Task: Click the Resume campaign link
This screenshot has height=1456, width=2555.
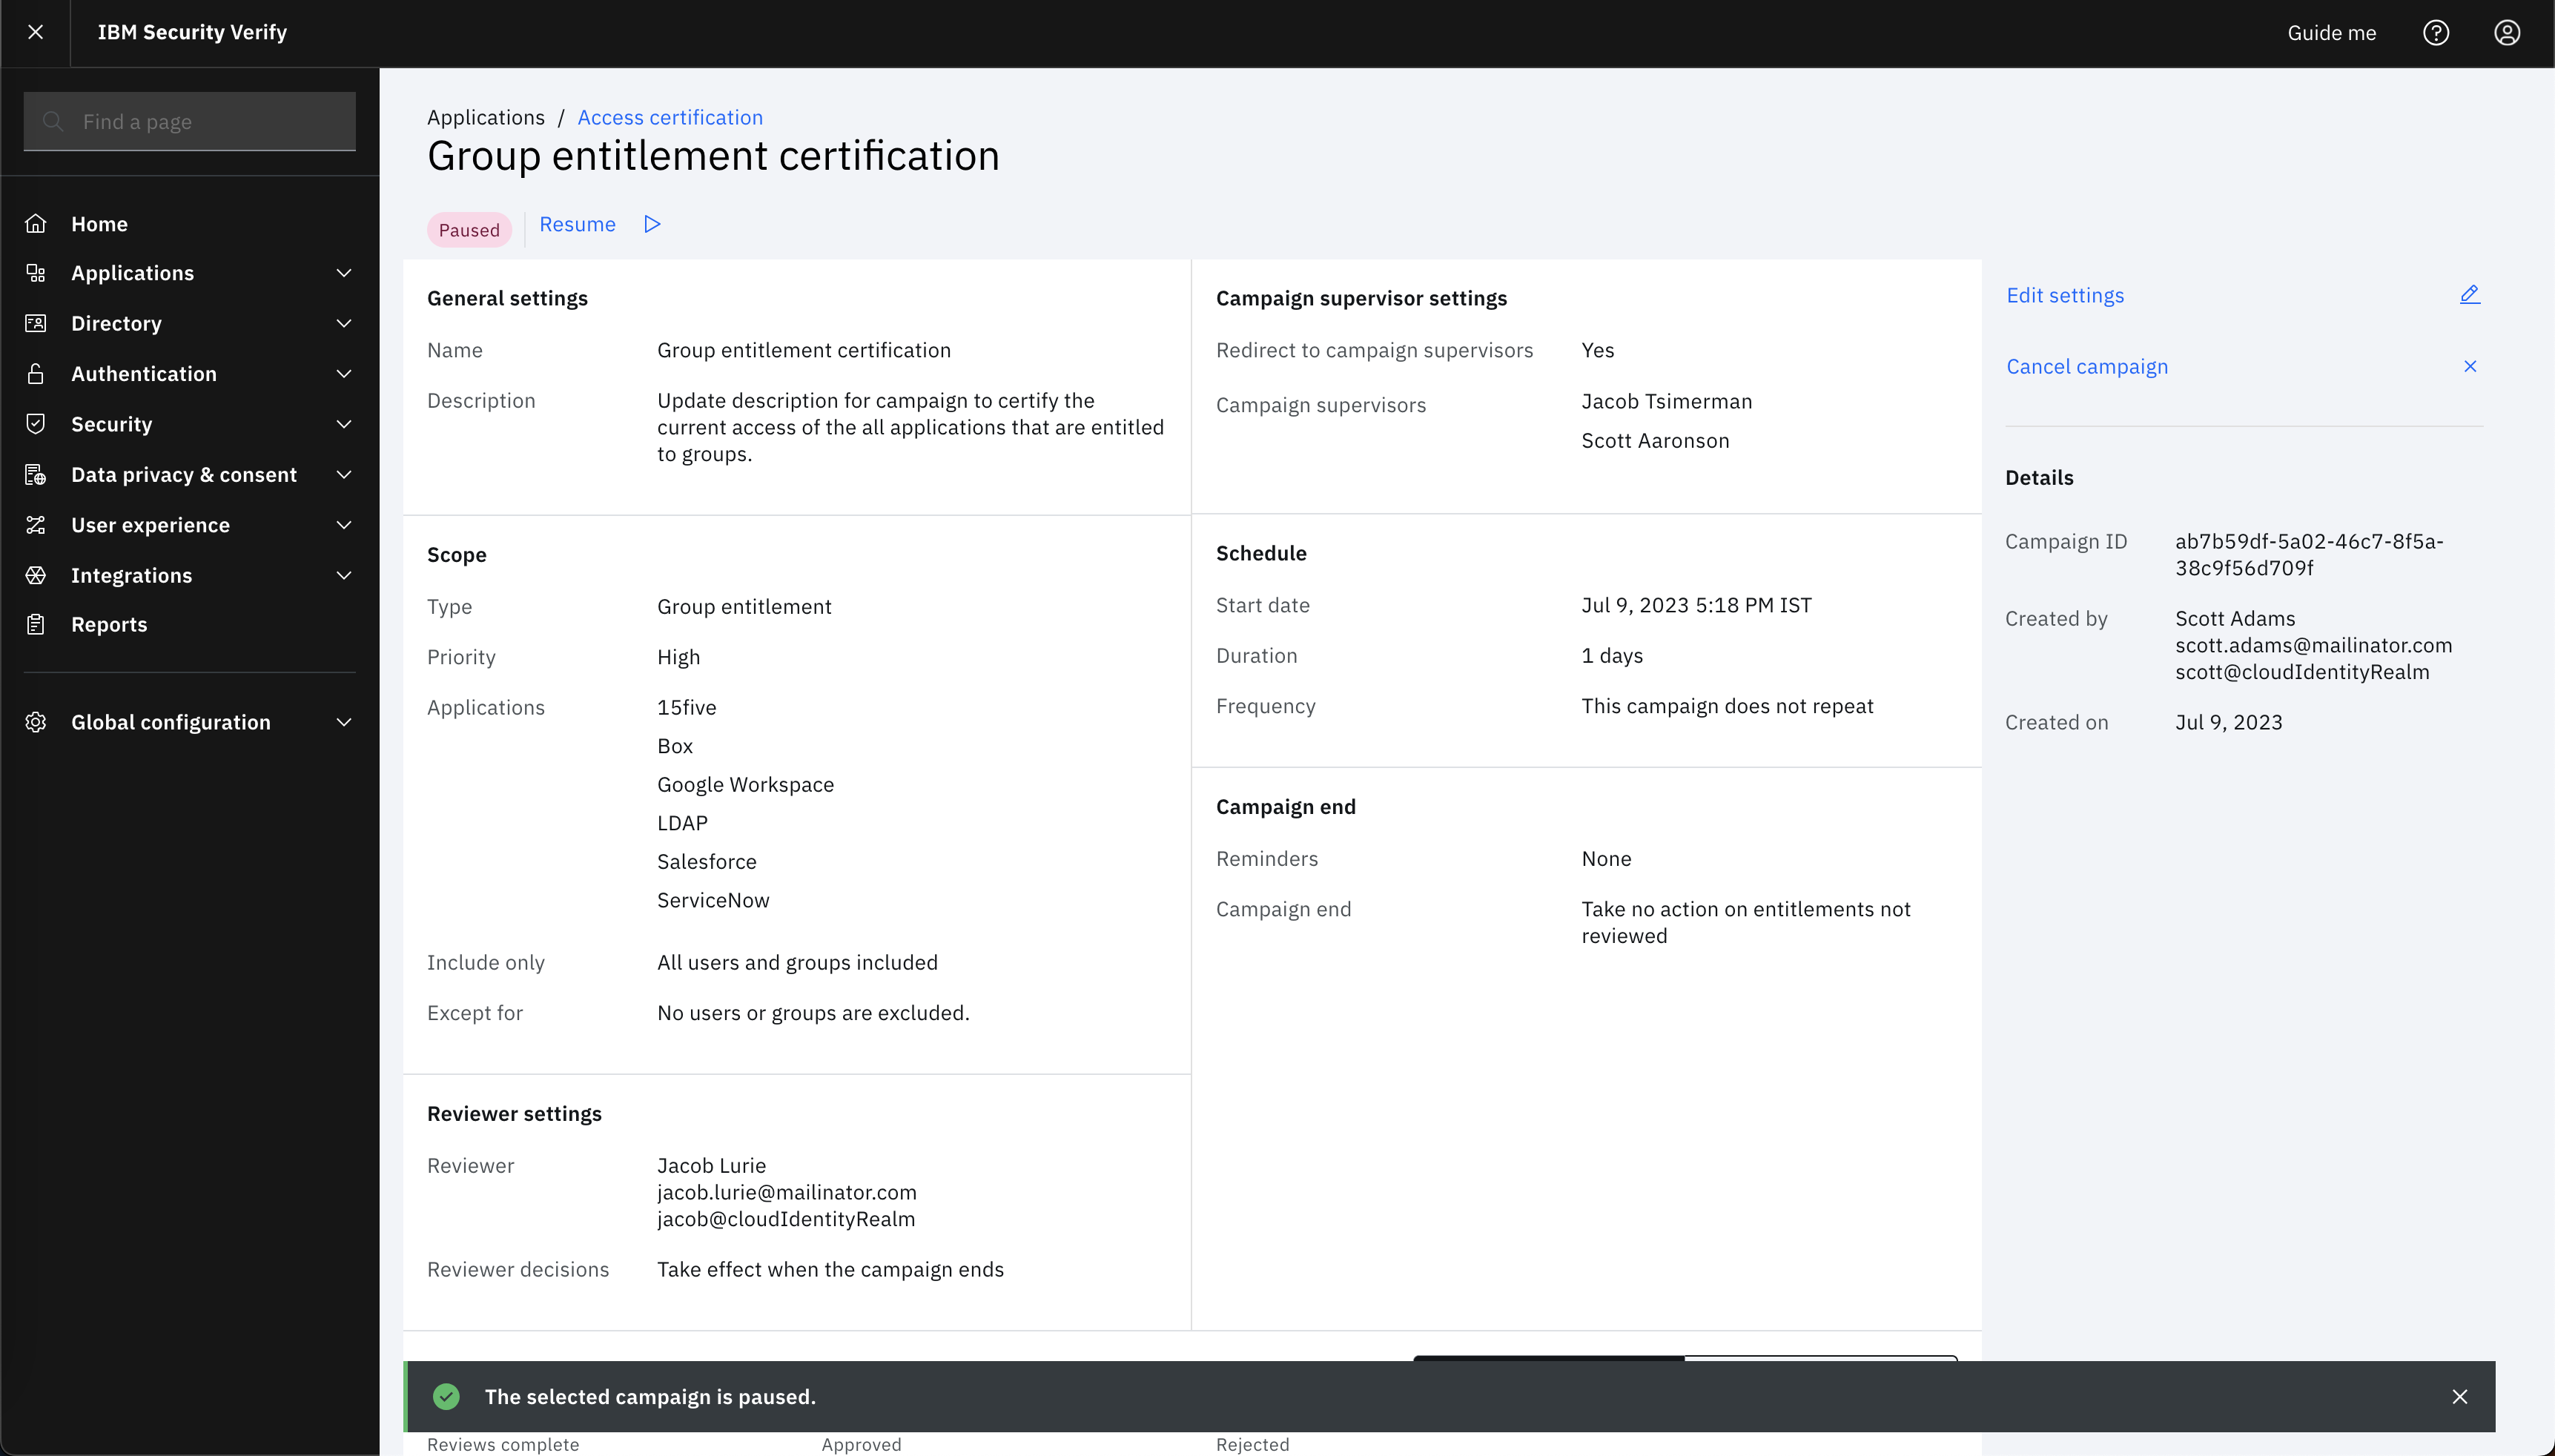Action: coord(577,224)
